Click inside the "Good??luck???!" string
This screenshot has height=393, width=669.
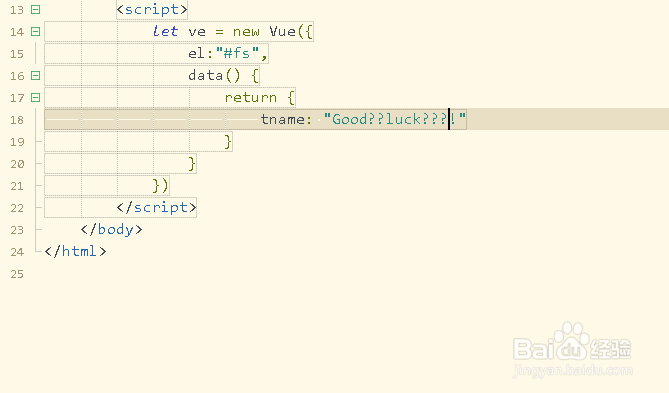tap(395, 119)
